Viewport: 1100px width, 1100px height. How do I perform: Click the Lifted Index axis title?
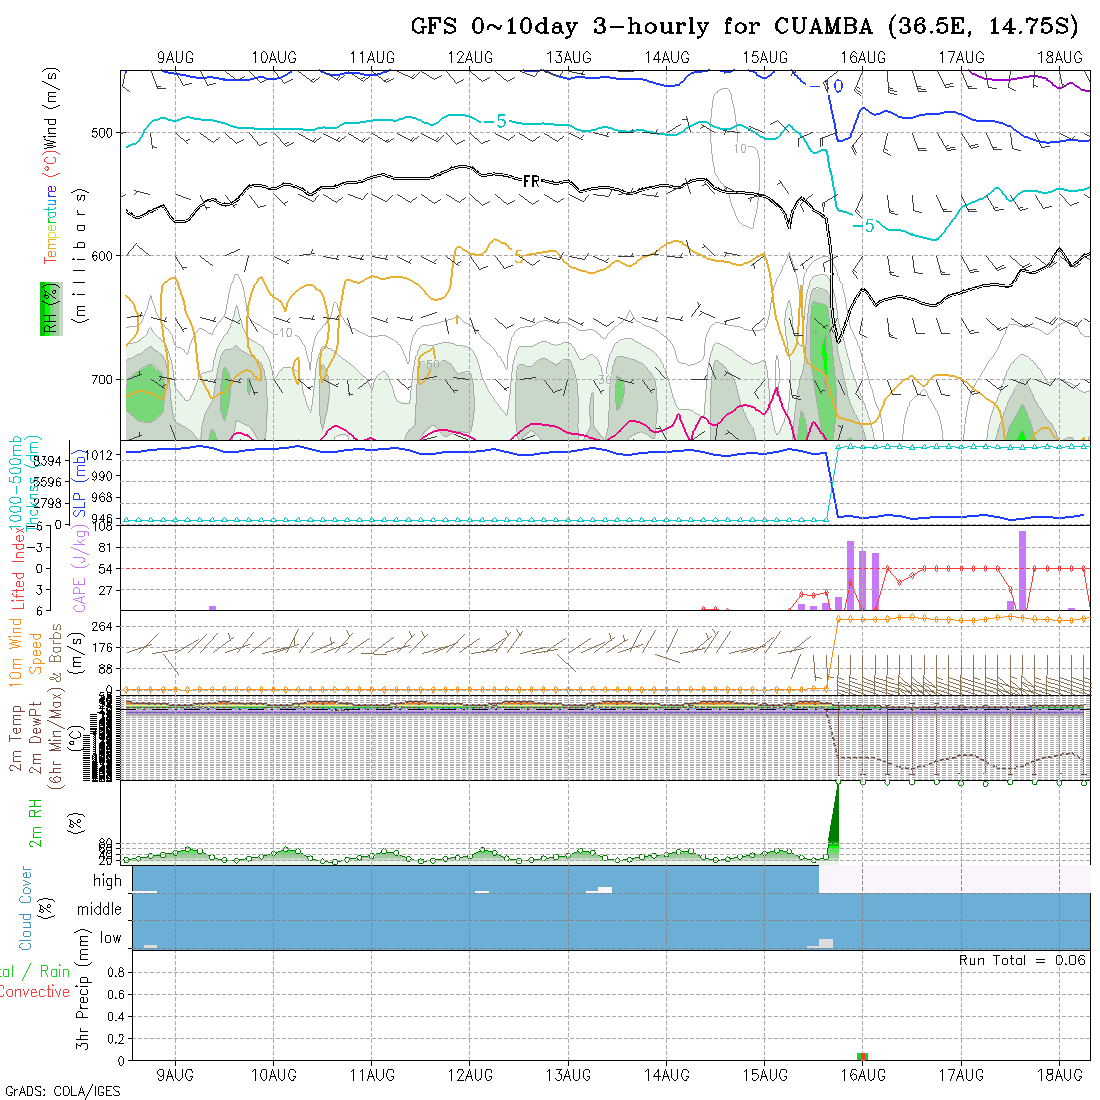click(18, 569)
